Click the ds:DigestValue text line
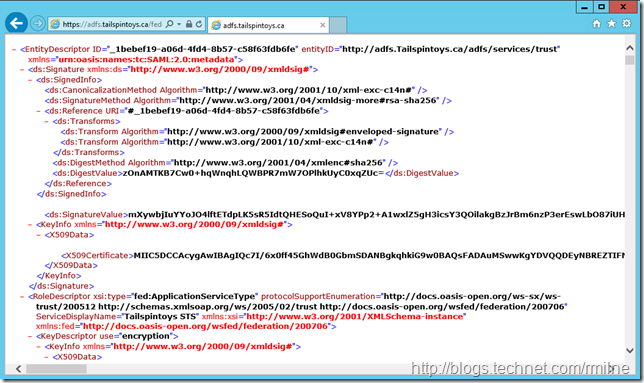 pyautogui.click(x=255, y=173)
